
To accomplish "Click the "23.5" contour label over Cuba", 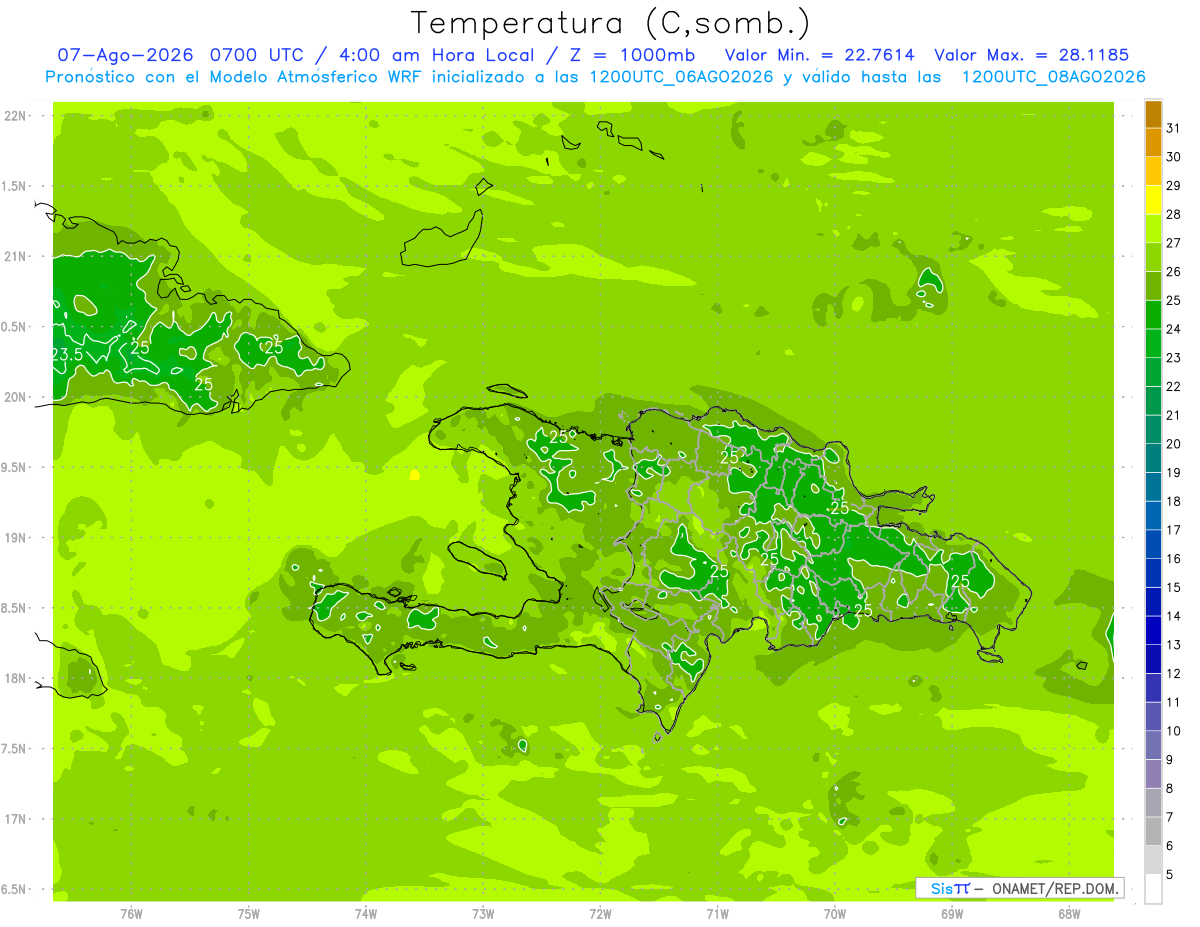I will click(x=67, y=354).
